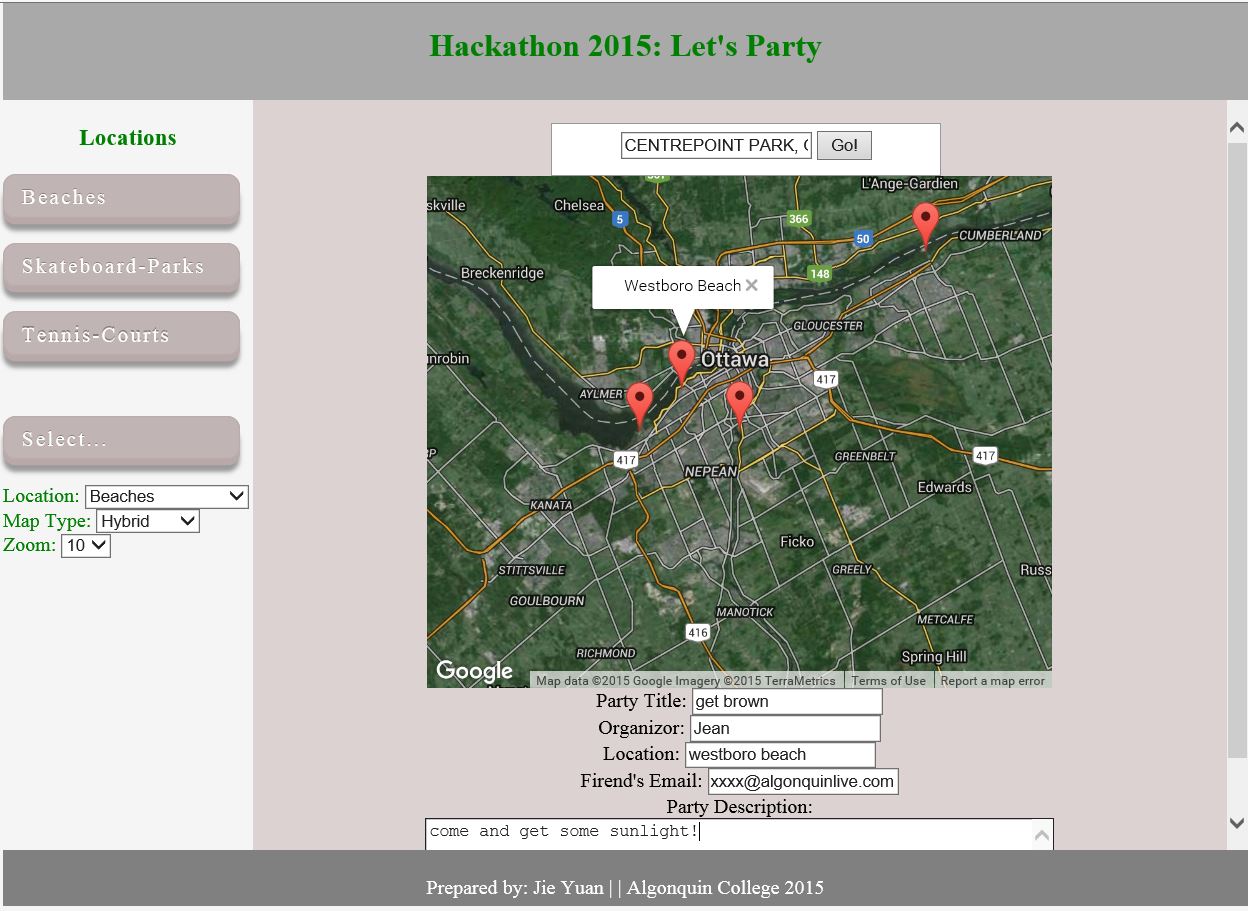The image size is (1248, 911).
Task: Click the Select... button
Action: 121,440
